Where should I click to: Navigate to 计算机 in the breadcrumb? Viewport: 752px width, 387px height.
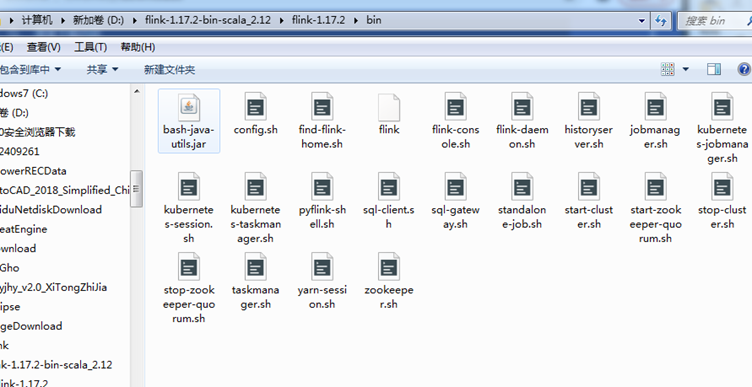[x=37, y=20]
